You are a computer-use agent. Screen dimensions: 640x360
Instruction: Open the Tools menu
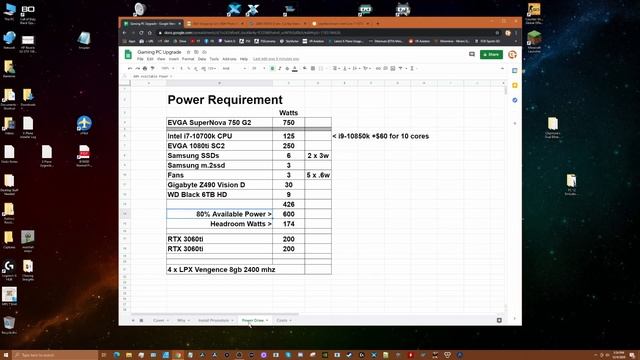click(x=214, y=59)
